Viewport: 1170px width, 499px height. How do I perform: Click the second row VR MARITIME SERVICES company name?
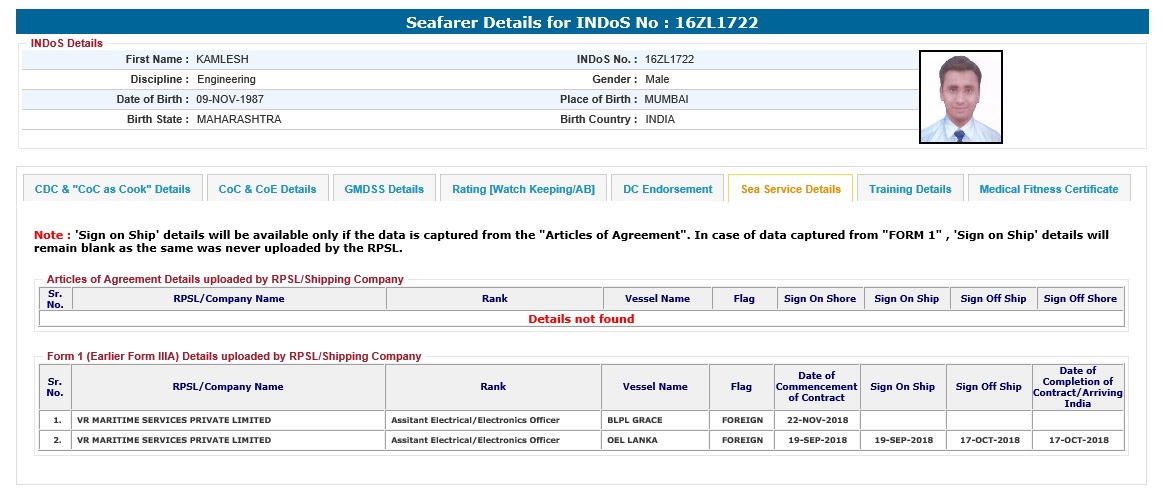(174, 440)
